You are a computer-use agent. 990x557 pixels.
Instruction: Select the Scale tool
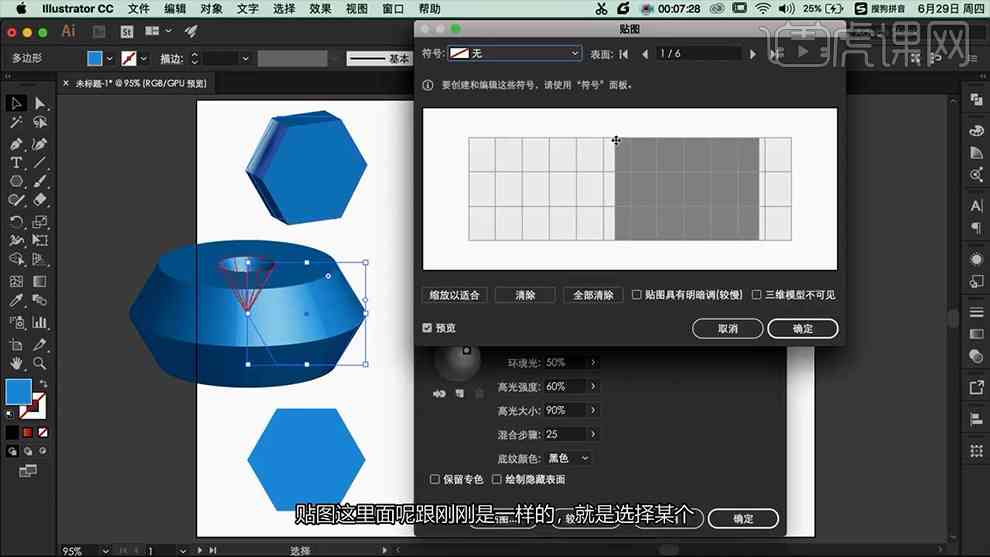[40, 222]
